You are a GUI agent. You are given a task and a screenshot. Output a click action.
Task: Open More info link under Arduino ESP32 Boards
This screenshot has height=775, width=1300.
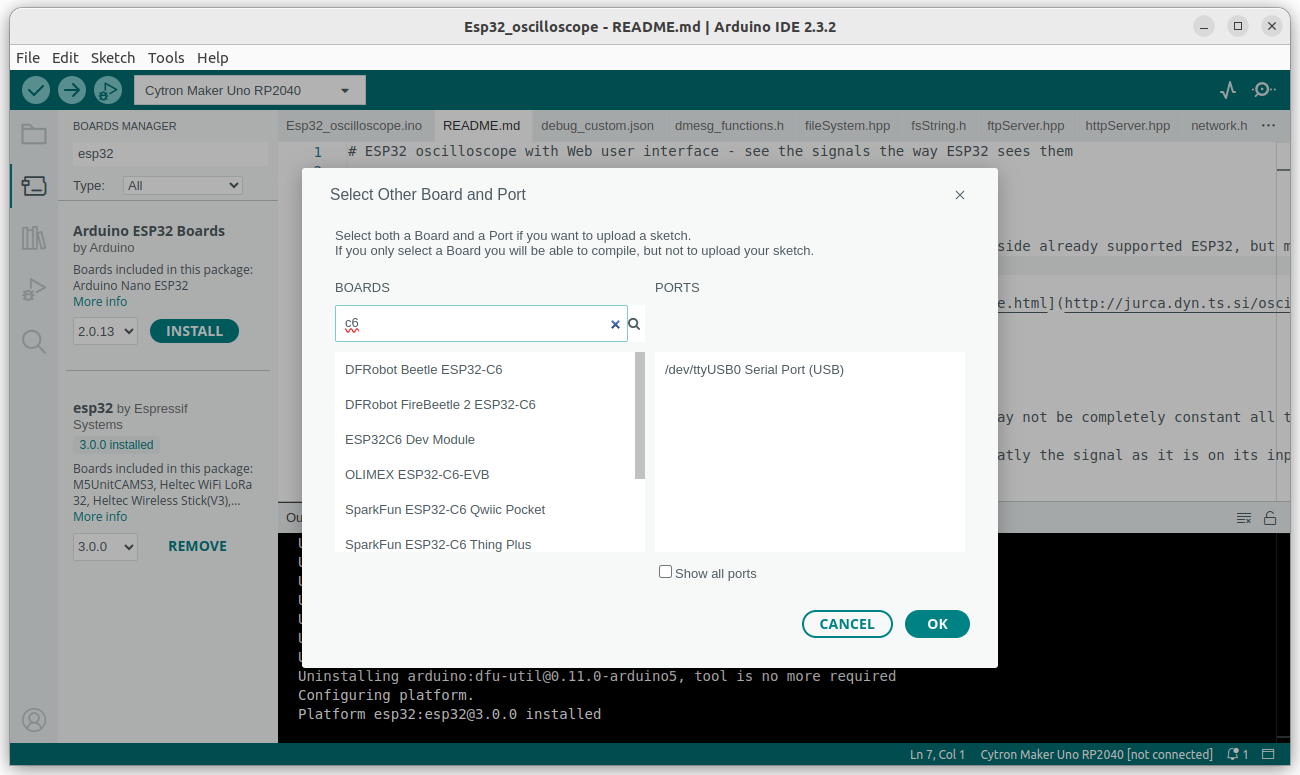pos(100,302)
